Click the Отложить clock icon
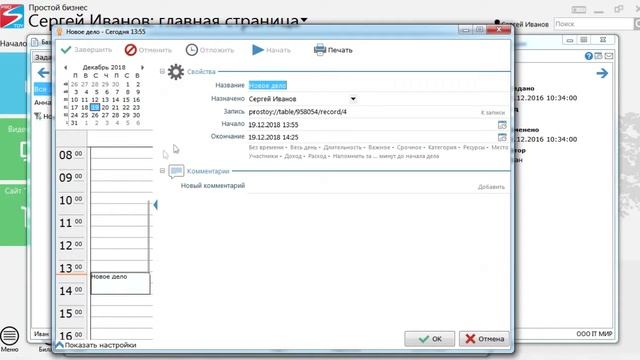640x360 pixels. 191,50
